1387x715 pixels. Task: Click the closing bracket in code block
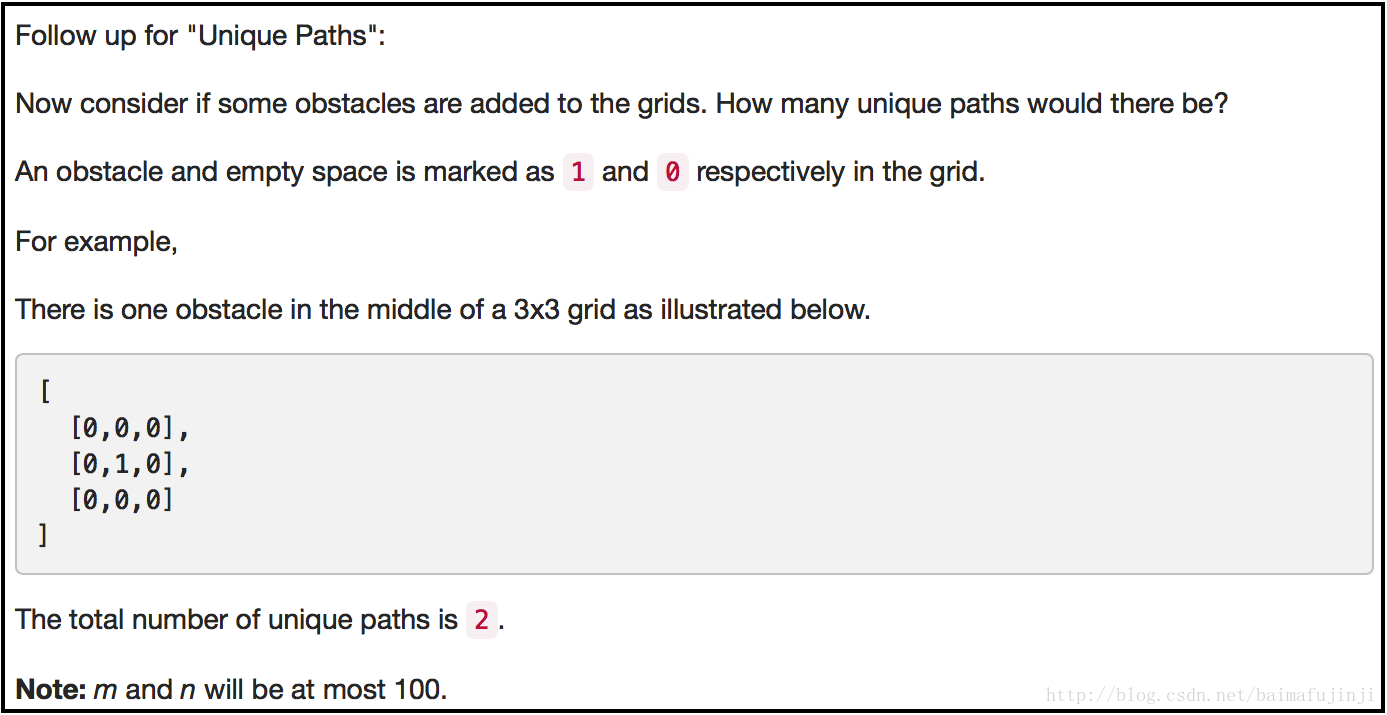(43, 535)
